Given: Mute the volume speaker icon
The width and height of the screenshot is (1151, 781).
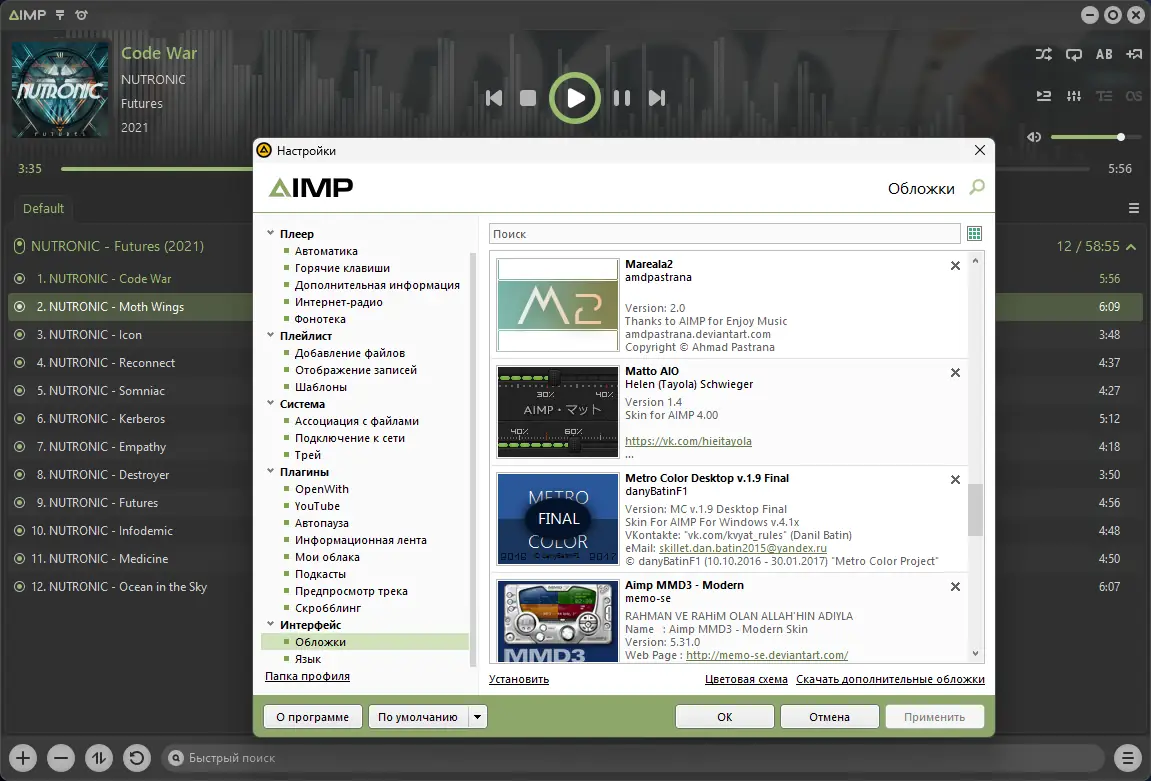Looking at the screenshot, I should (x=1034, y=137).
